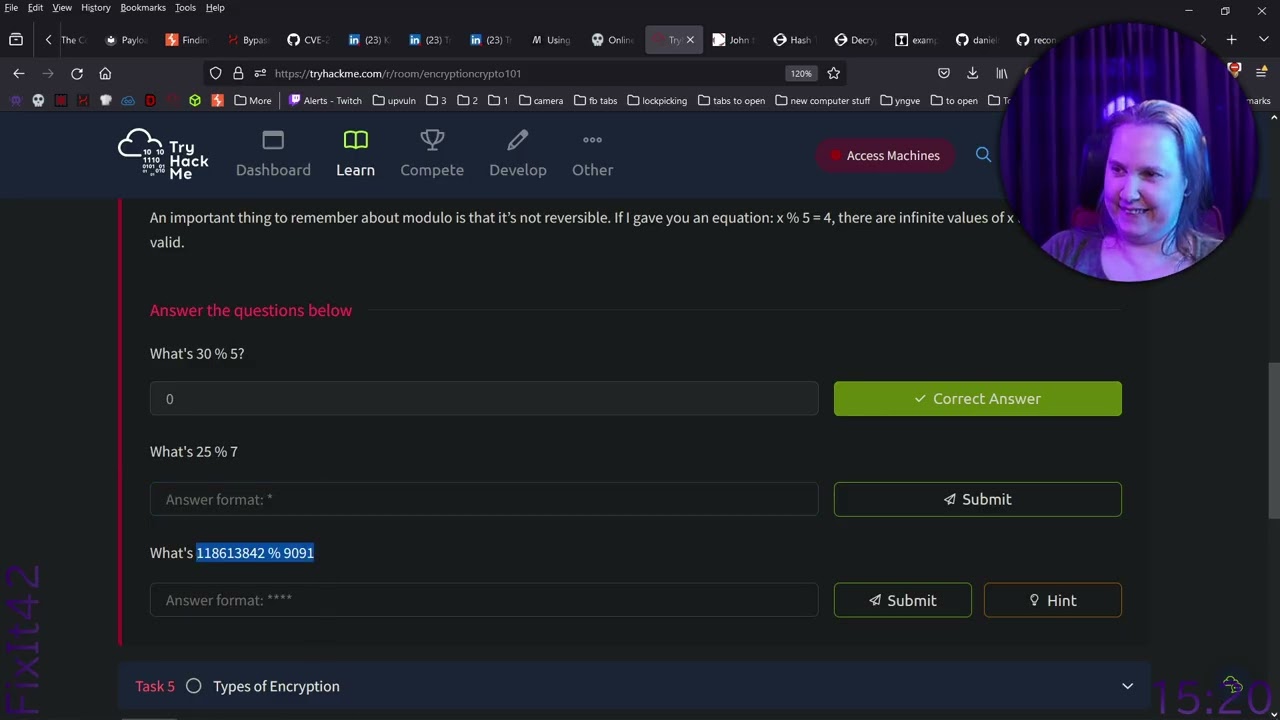Open the Firefox downloads arrow icon
Screen dimensions: 1280x720
pyautogui.click(x=972, y=73)
